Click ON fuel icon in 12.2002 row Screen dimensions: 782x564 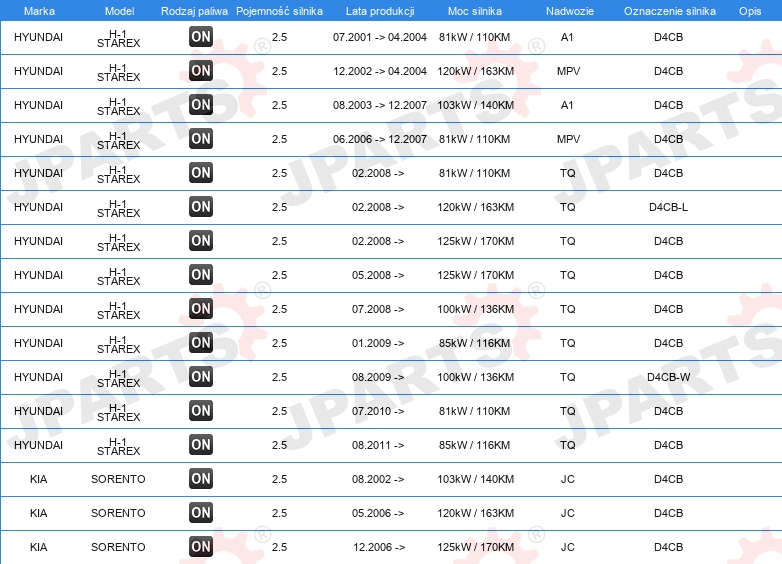201,70
